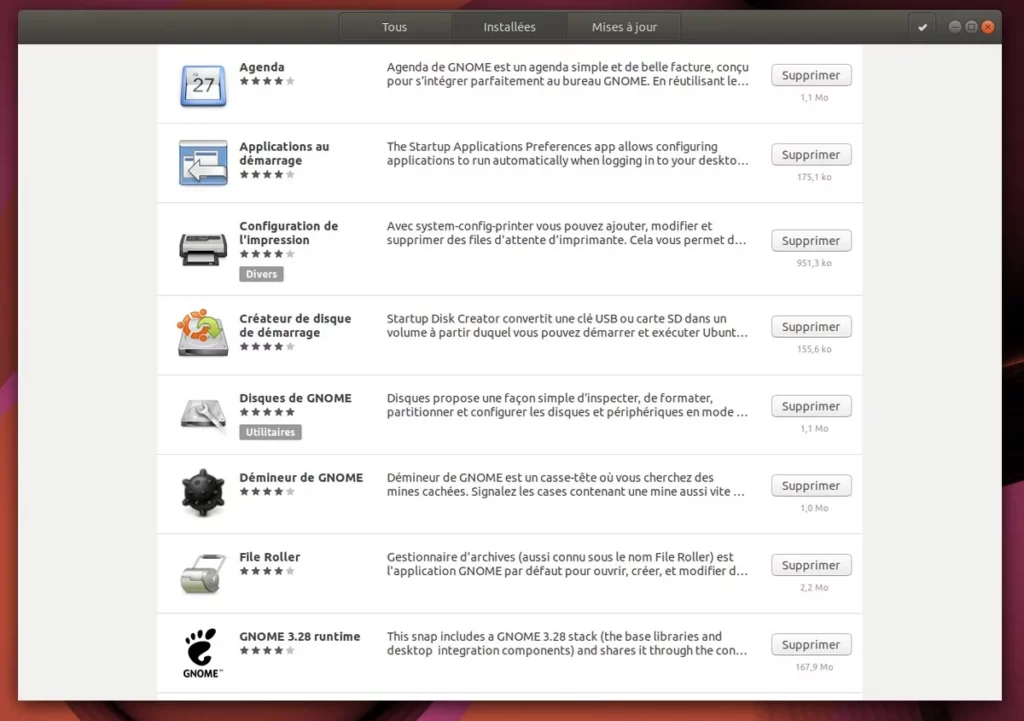1024x721 pixels.
Task: Click the Applications au démarrage icon
Action: click(203, 163)
